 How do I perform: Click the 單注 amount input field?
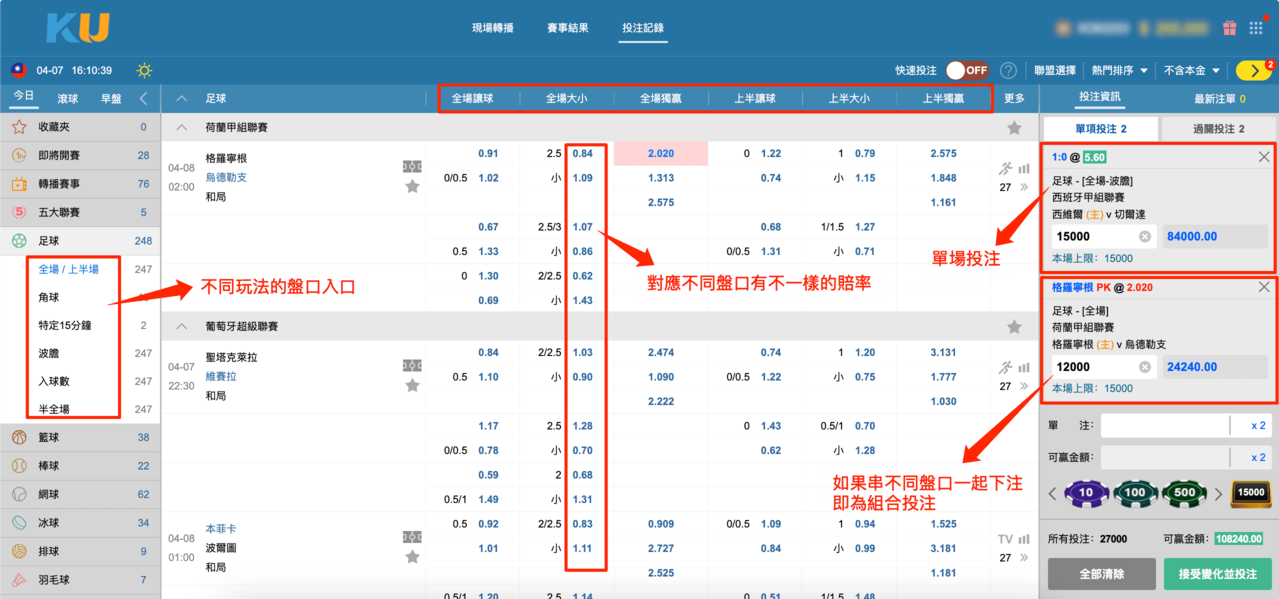point(1164,425)
